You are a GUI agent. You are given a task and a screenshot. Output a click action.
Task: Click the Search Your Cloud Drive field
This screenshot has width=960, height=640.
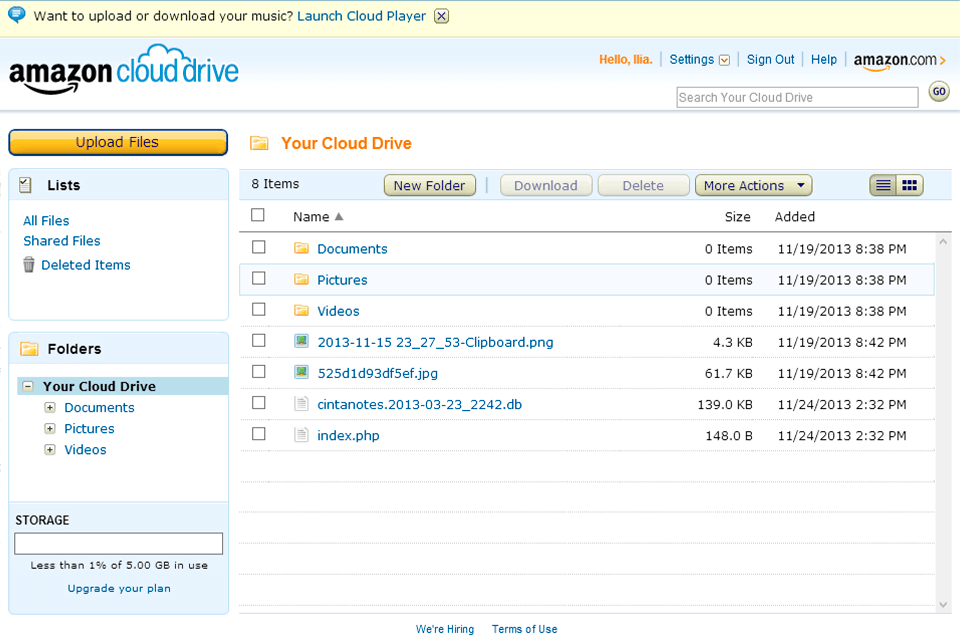point(796,97)
